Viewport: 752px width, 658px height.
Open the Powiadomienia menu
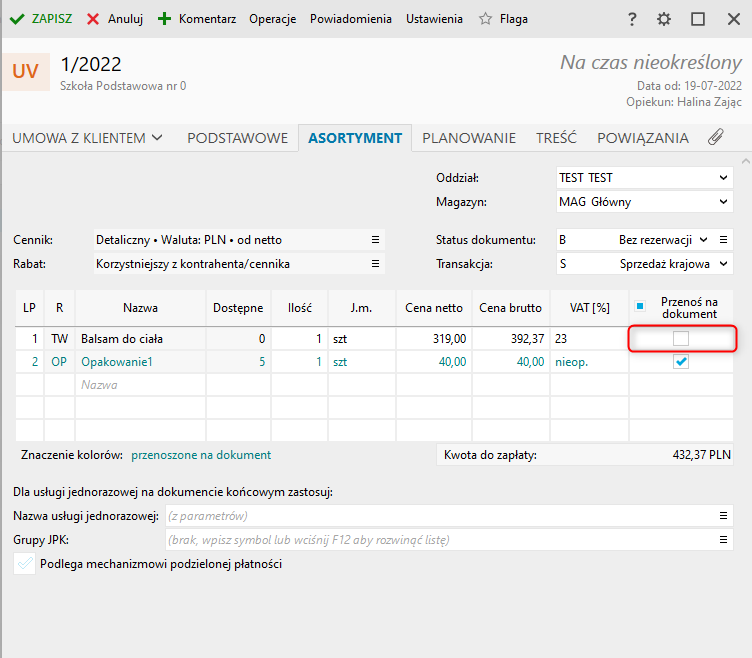coord(351,19)
